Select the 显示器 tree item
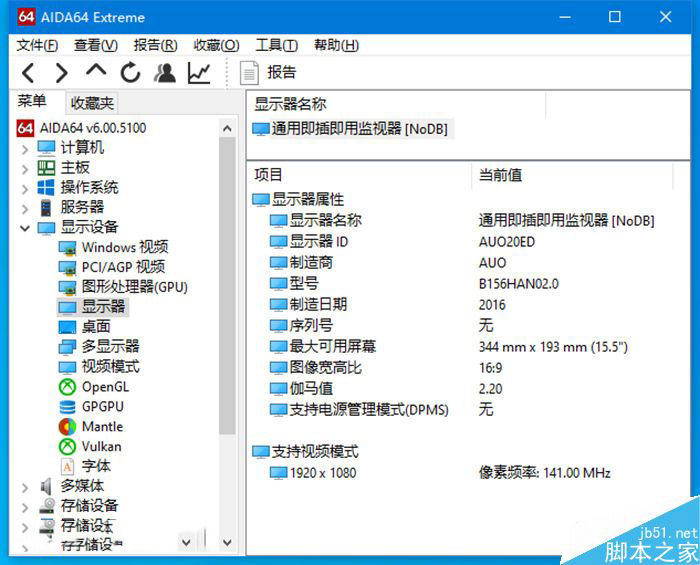The width and height of the screenshot is (700, 565). click(x=92, y=307)
